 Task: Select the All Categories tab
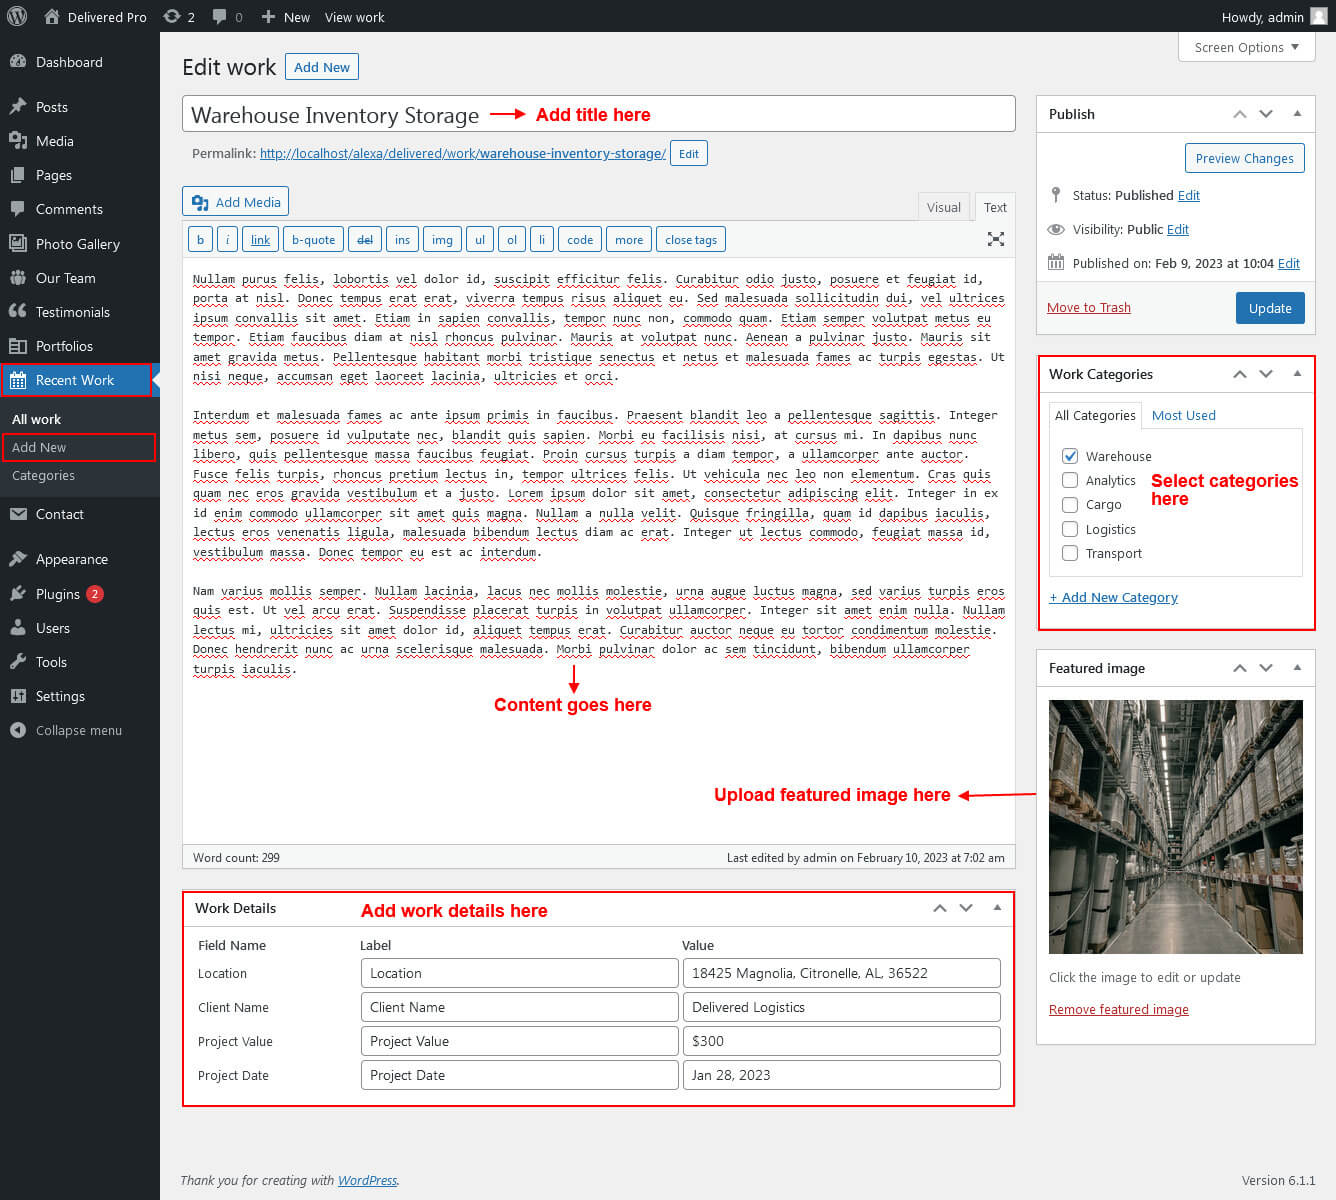pos(1095,415)
